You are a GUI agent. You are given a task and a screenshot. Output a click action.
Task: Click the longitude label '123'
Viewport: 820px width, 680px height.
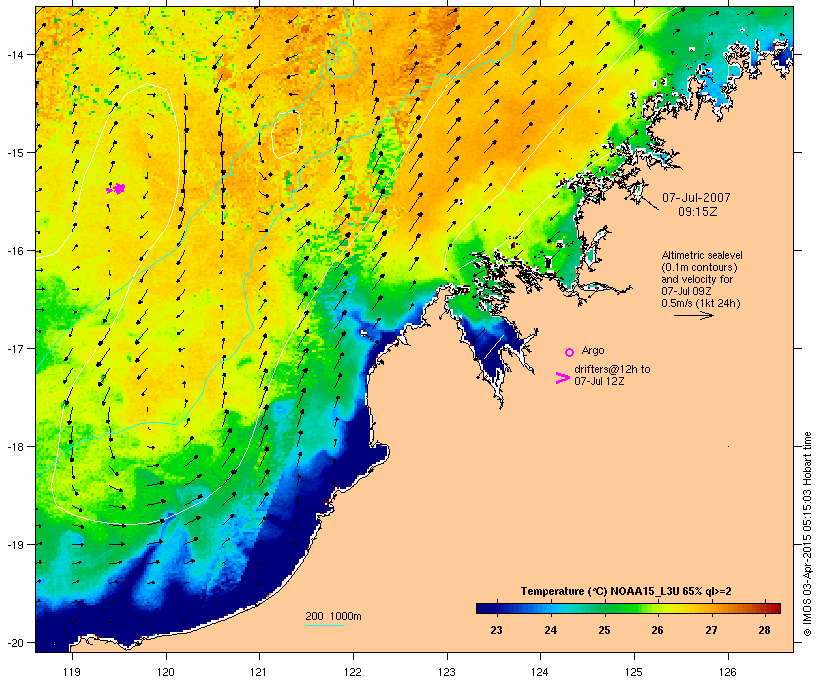447,672
